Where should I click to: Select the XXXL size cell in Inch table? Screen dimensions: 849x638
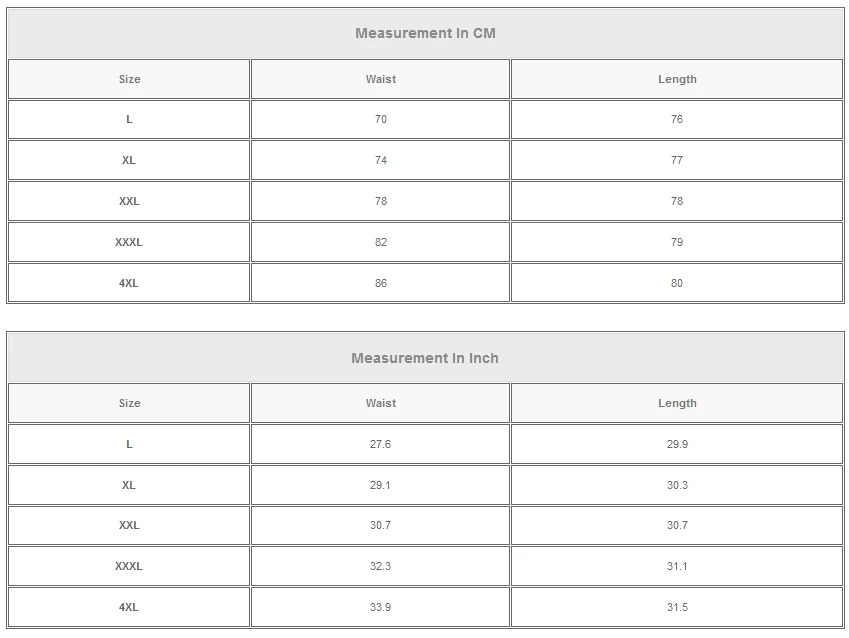129,566
